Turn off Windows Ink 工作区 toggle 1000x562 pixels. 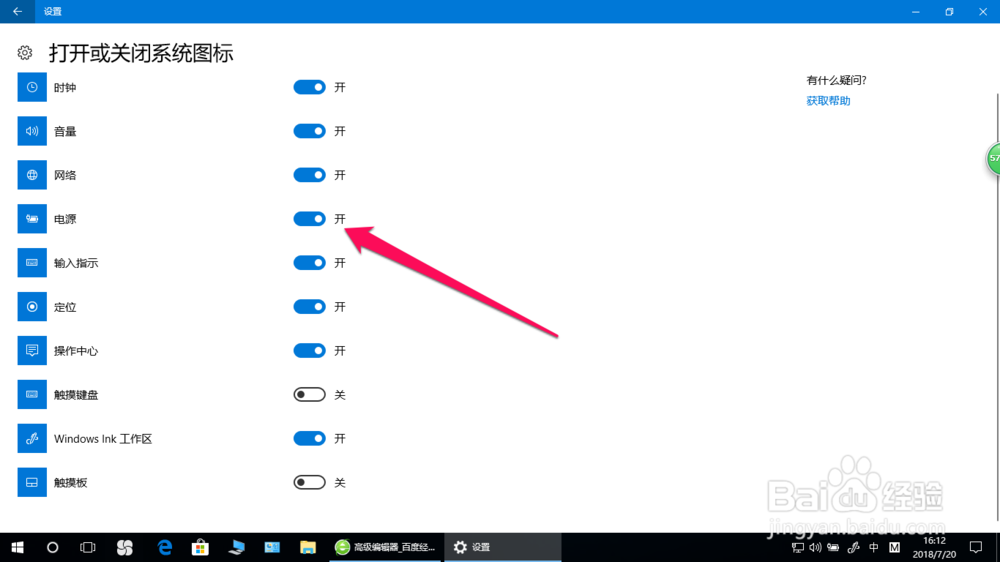pos(309,438)
